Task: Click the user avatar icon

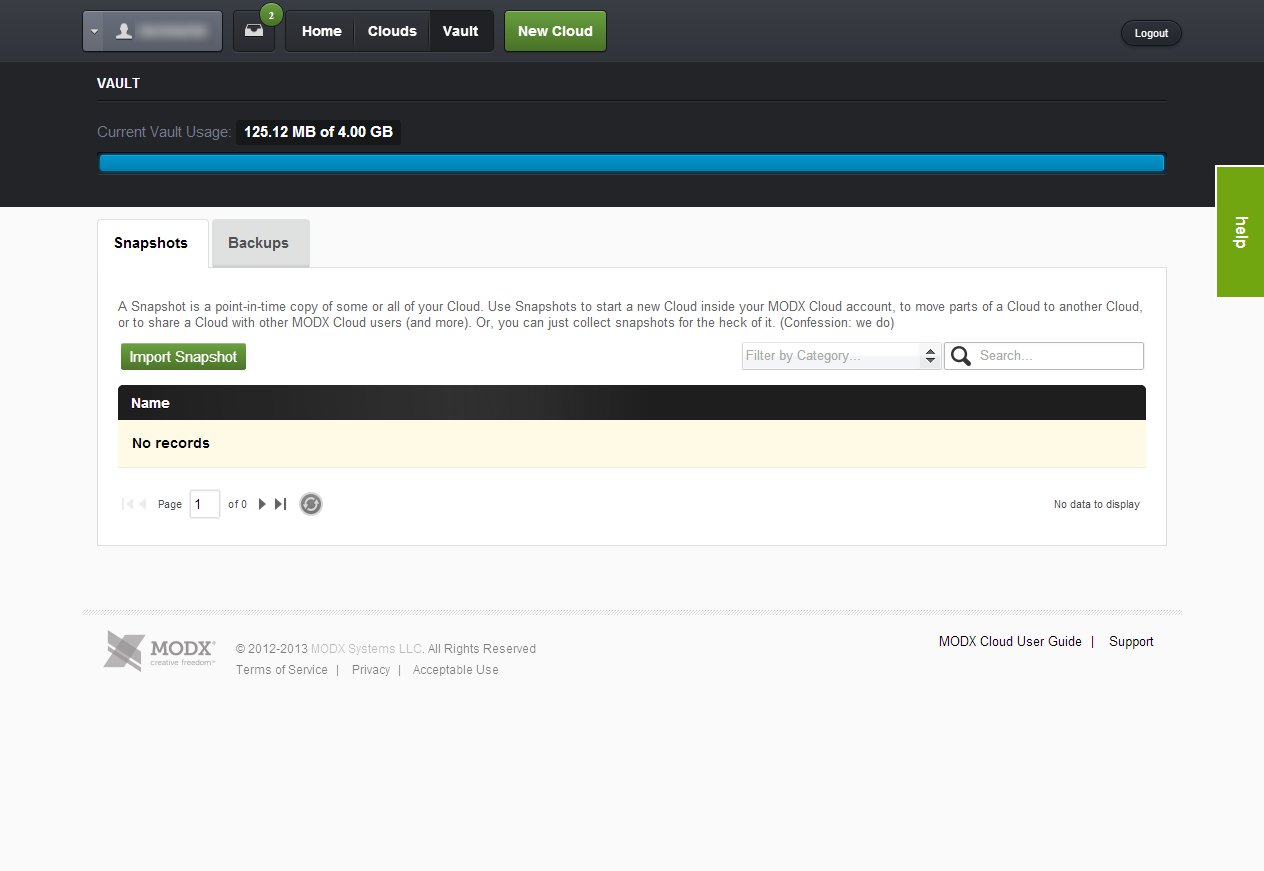Action: tap(124, 31)
